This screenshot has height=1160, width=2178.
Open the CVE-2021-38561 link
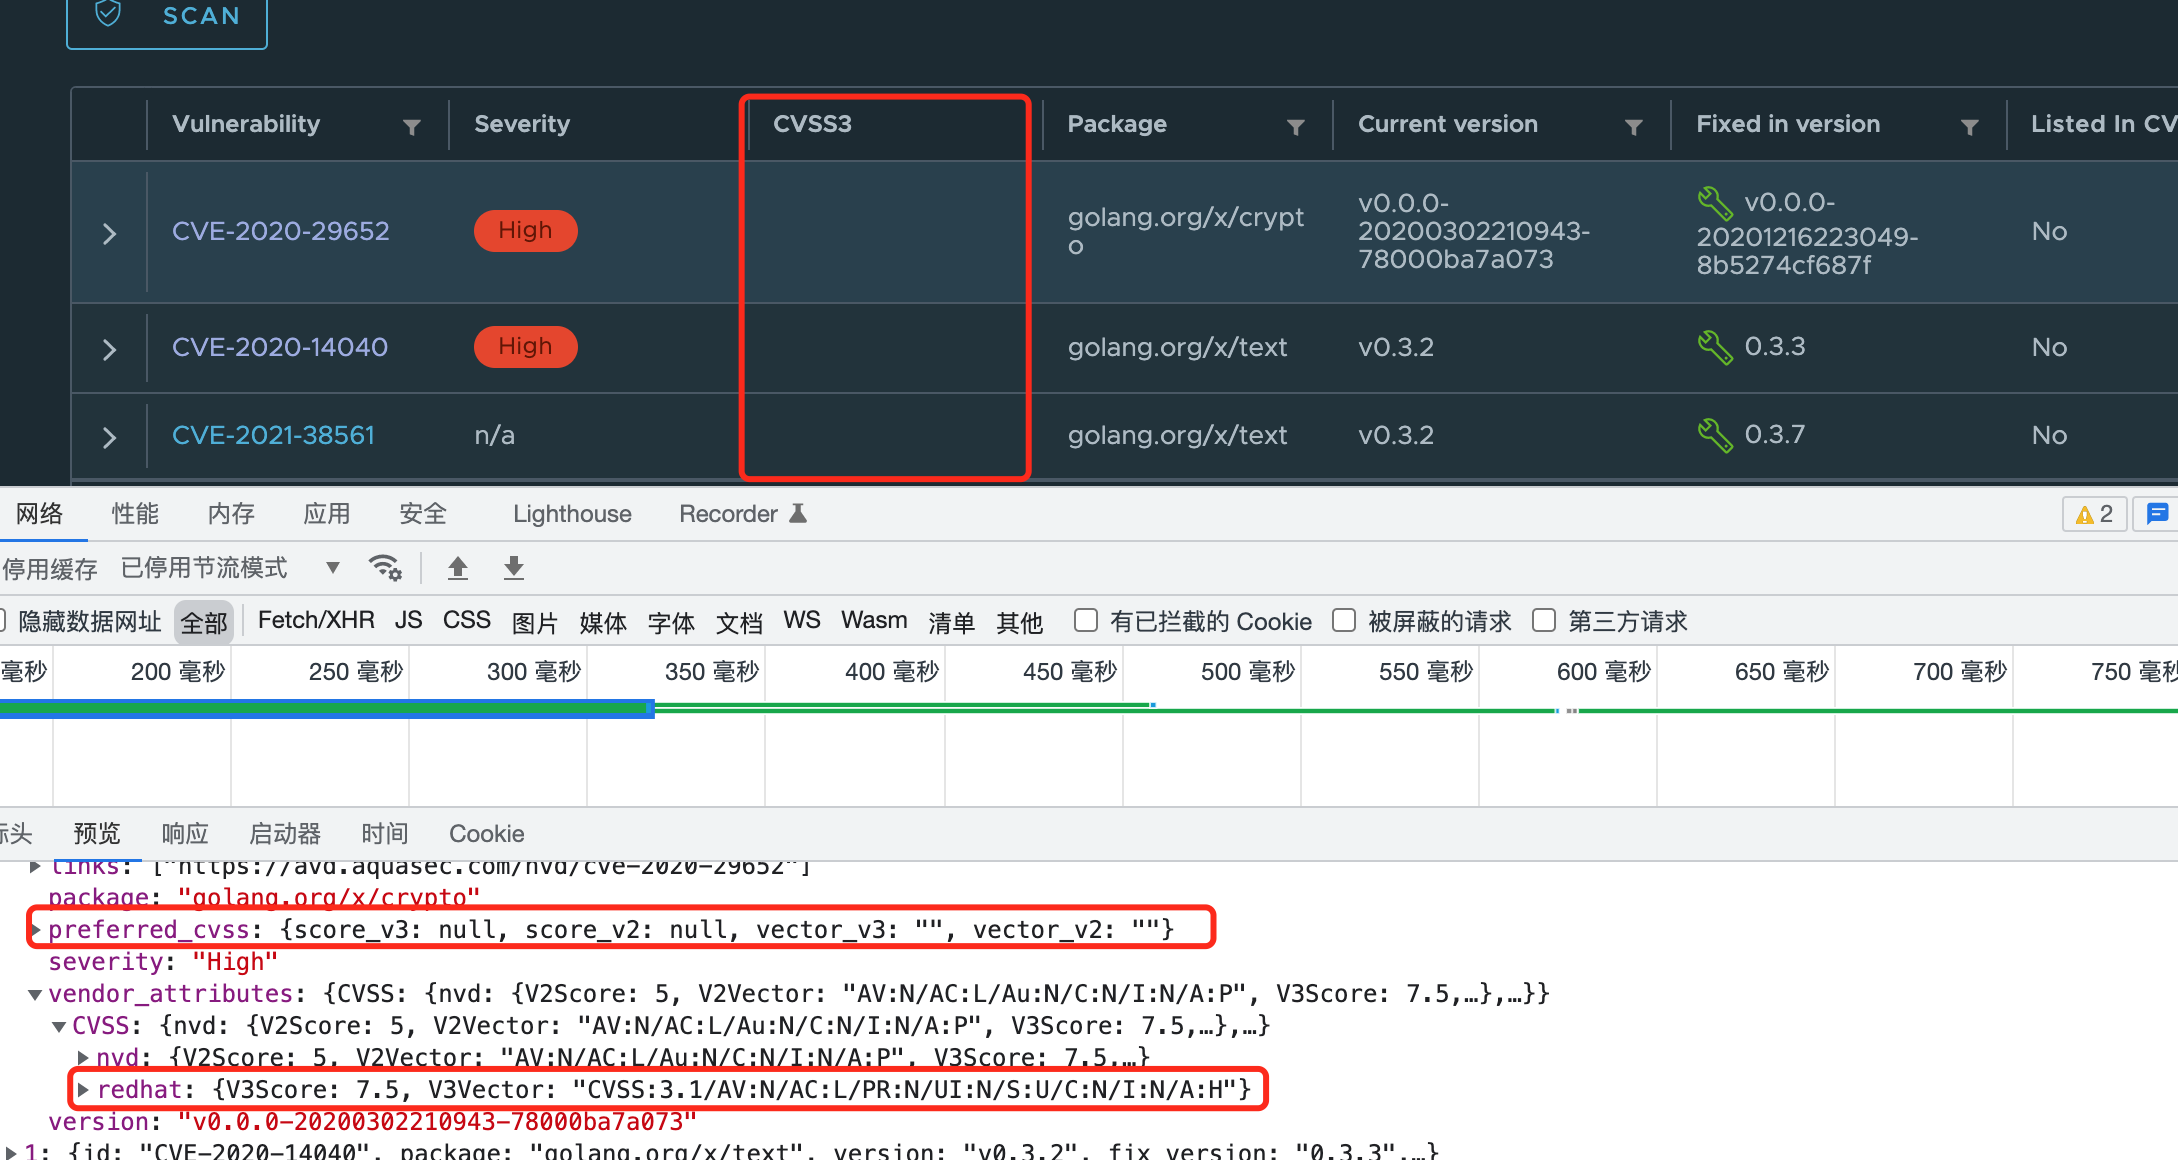[x=273, y=435]
